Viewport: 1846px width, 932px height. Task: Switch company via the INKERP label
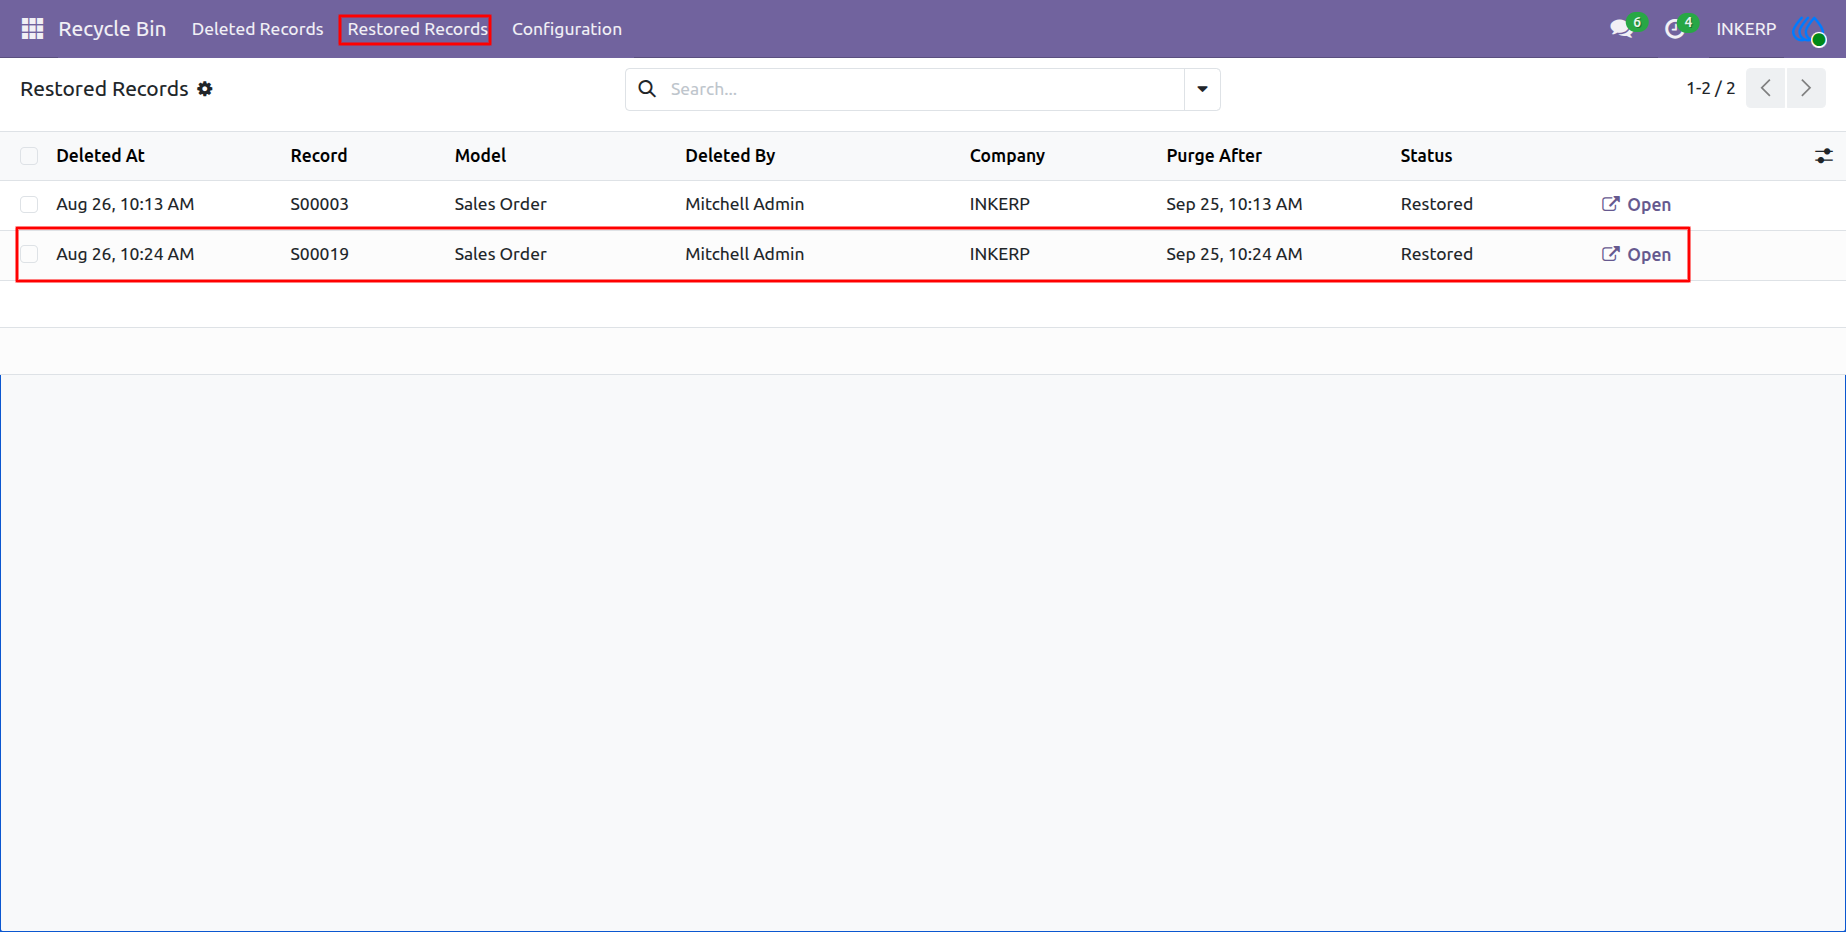point(1746,29)
